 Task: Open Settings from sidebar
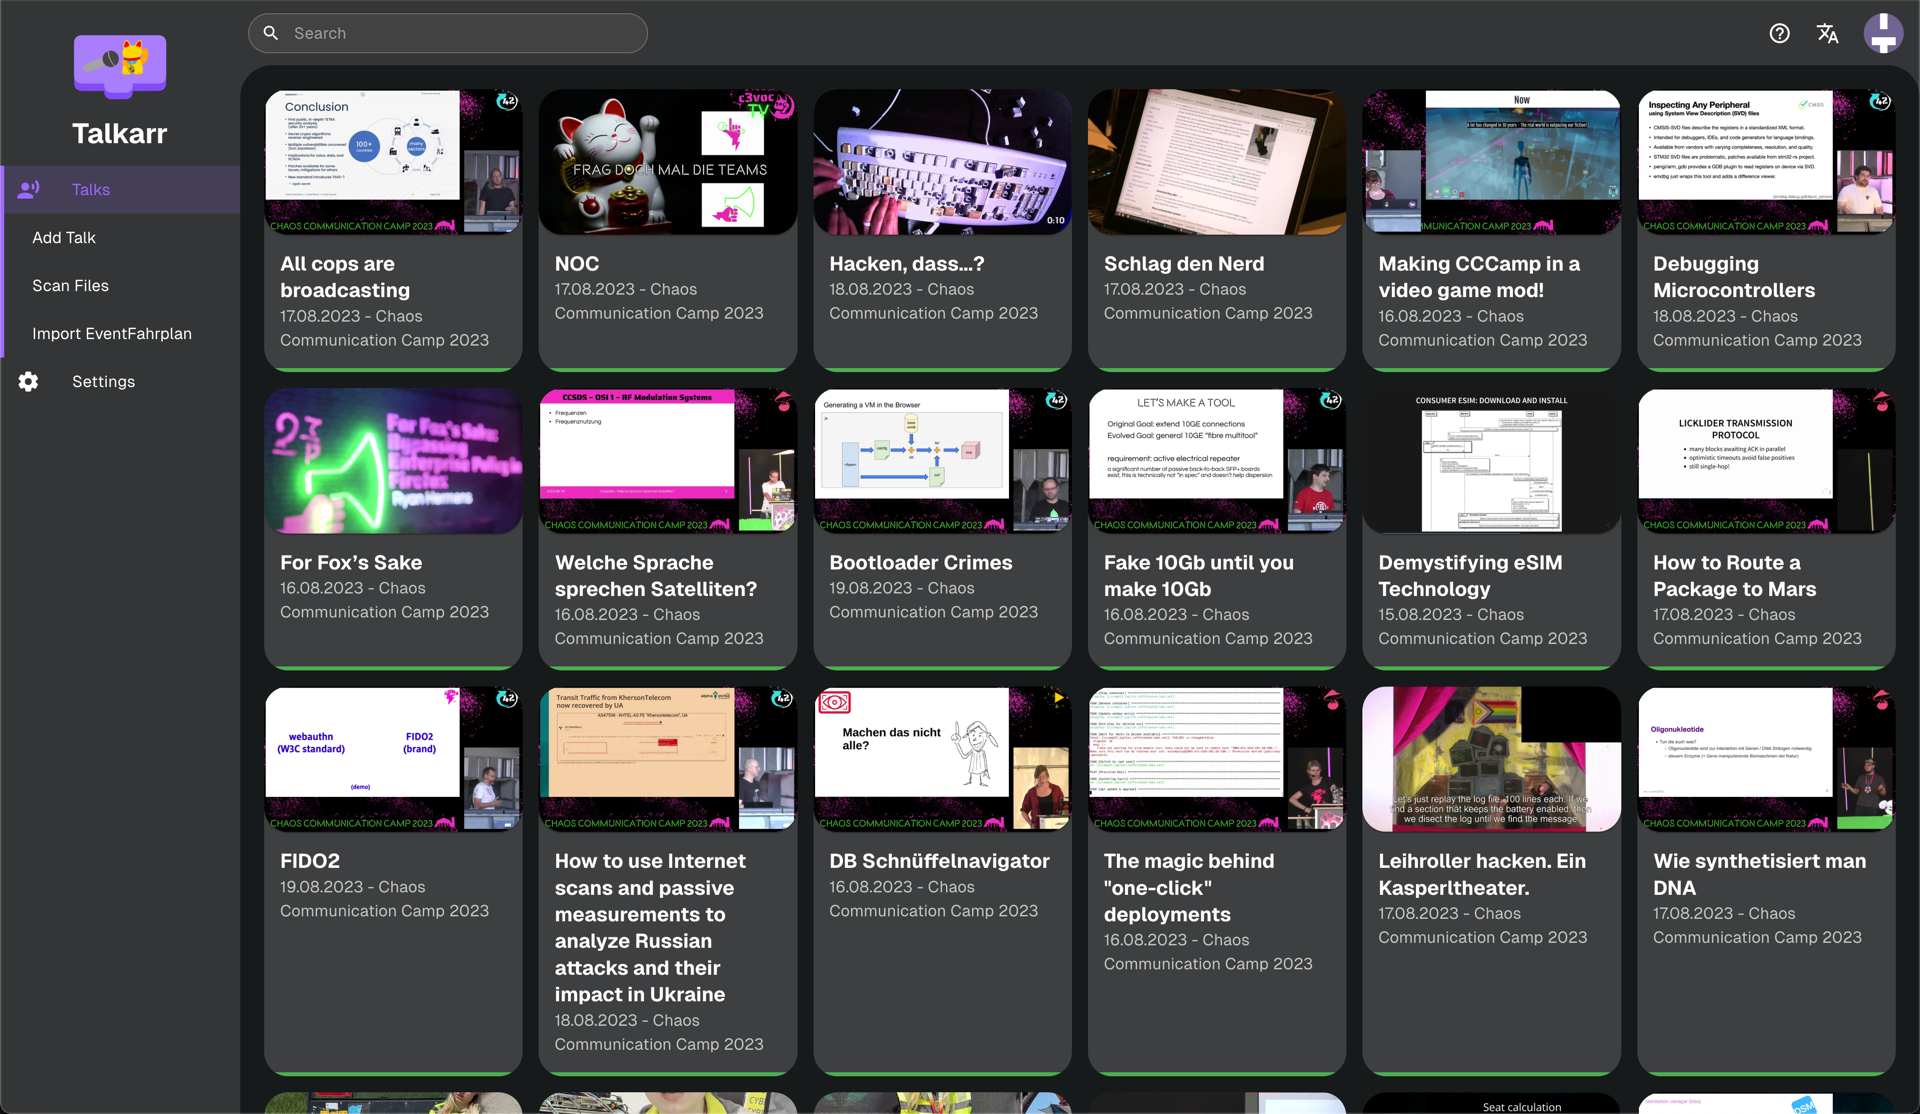(103, 382)
